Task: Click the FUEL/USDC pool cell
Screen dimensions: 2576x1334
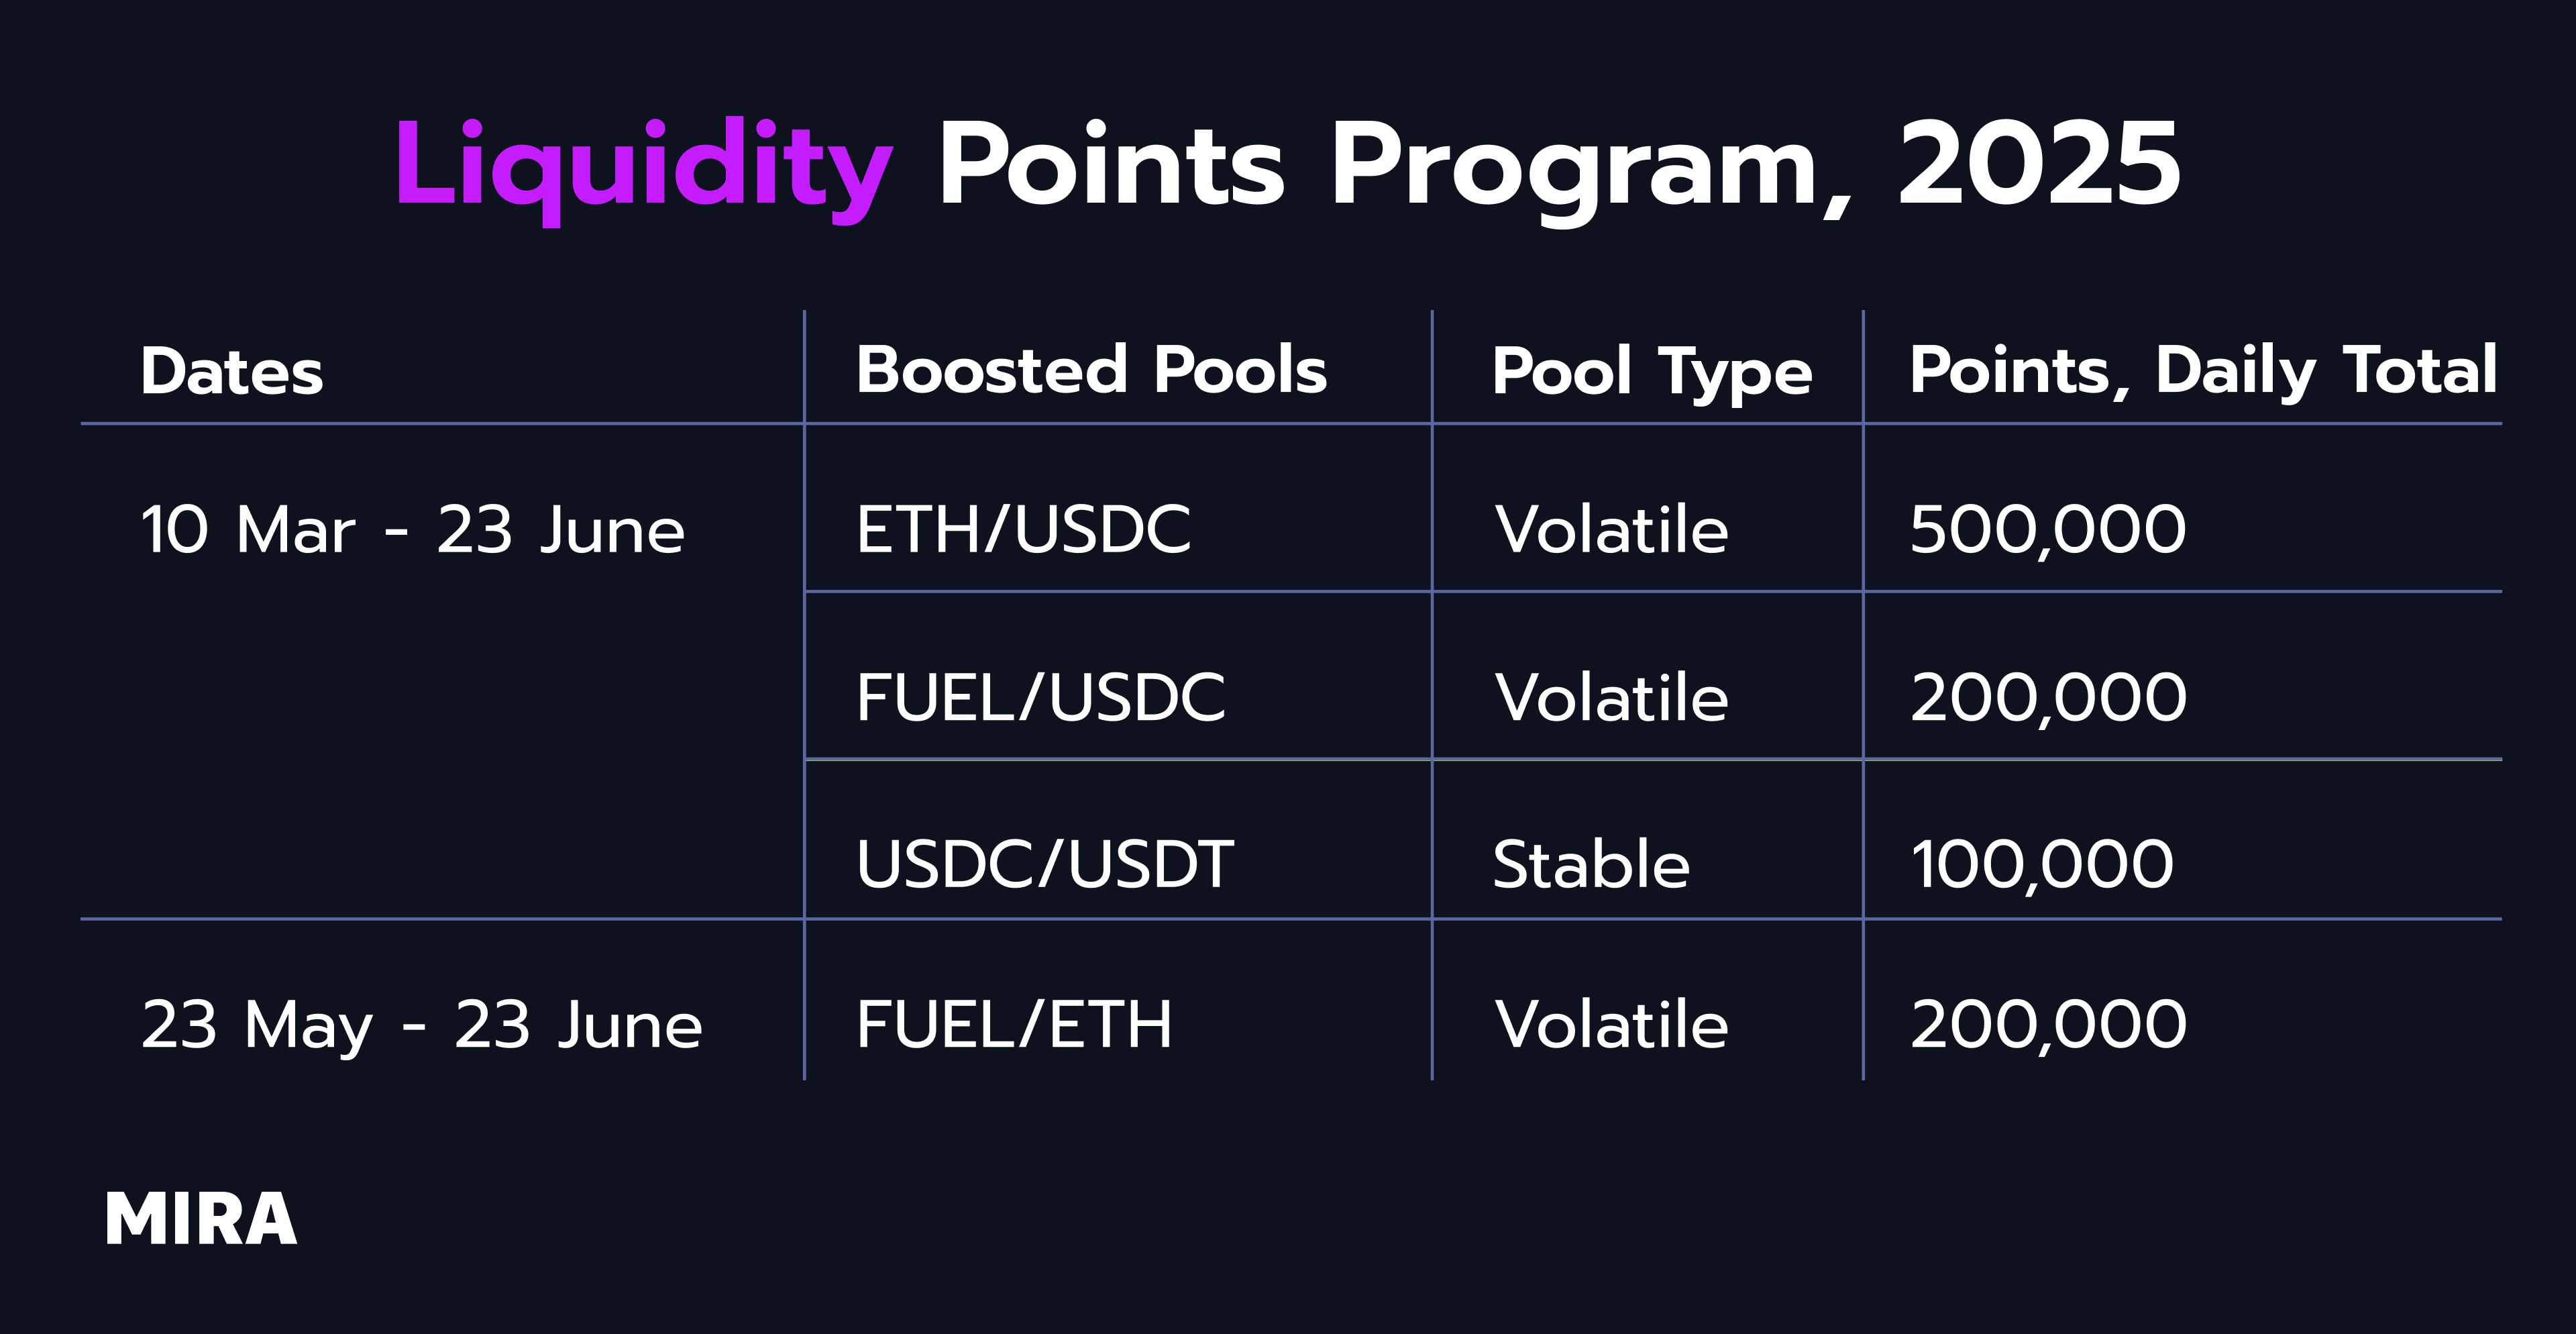Action: [1040, 697]
